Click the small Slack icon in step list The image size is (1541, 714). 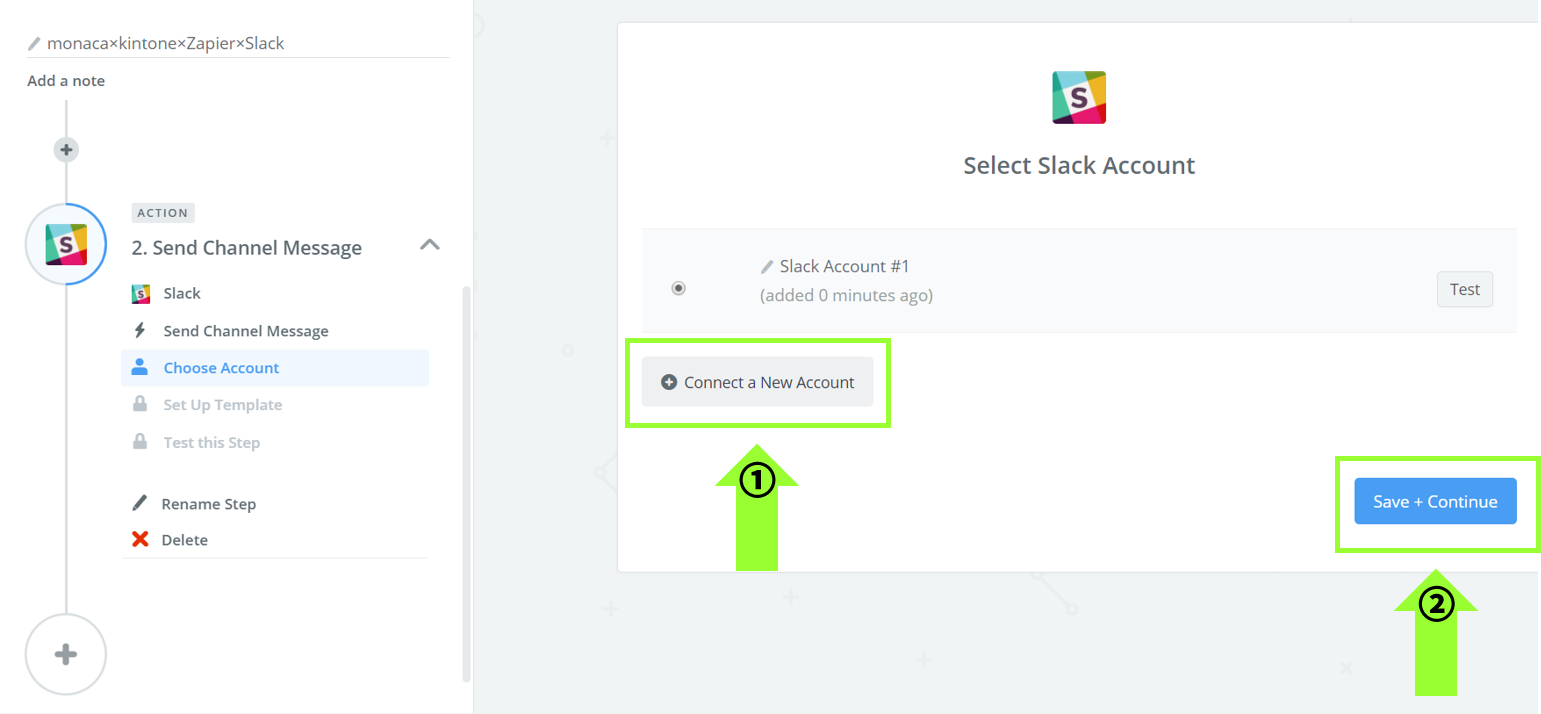(141, 293)
